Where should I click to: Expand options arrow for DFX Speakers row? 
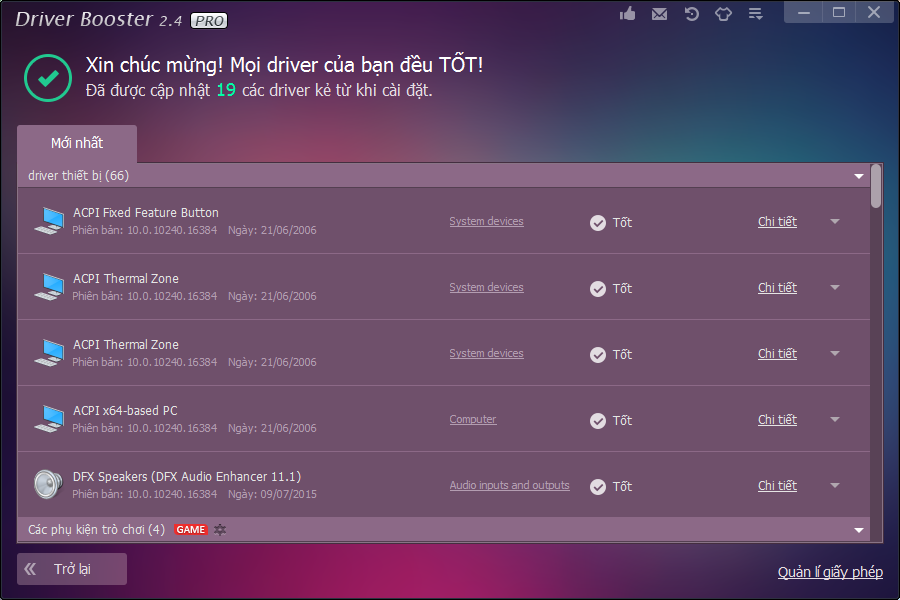pos(835,486)
